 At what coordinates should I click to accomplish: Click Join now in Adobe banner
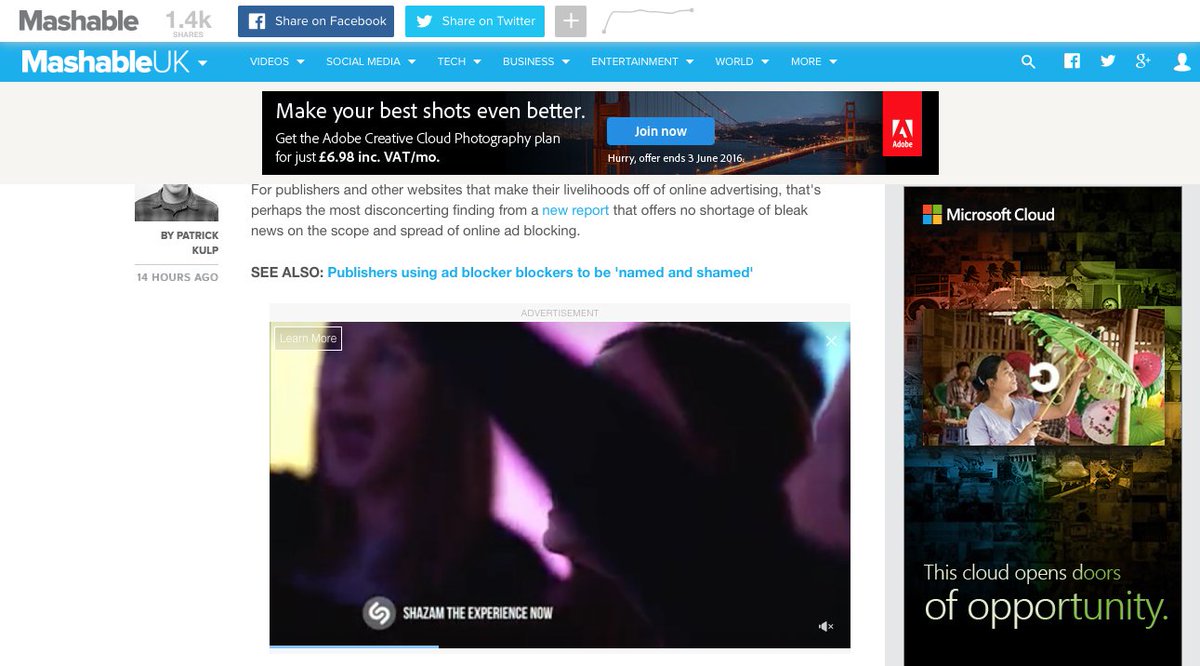point(660,131)
